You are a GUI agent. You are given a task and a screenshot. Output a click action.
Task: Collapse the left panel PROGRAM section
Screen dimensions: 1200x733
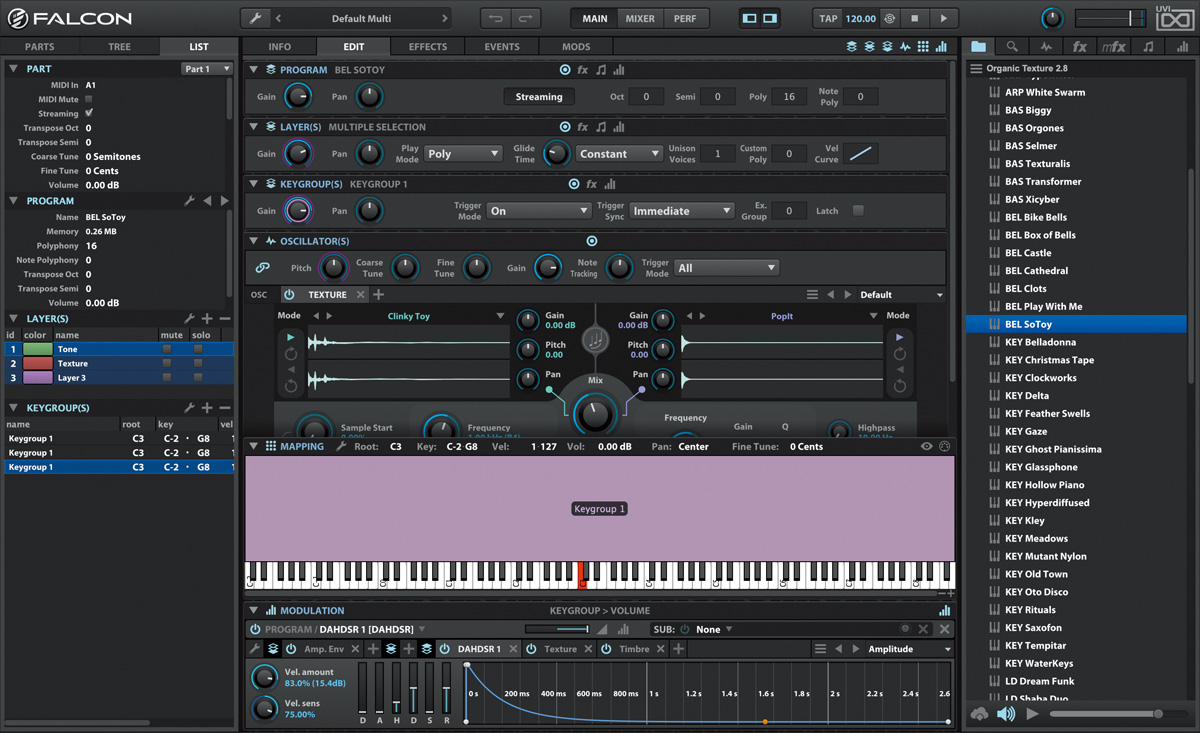click(x=13, y=201)
